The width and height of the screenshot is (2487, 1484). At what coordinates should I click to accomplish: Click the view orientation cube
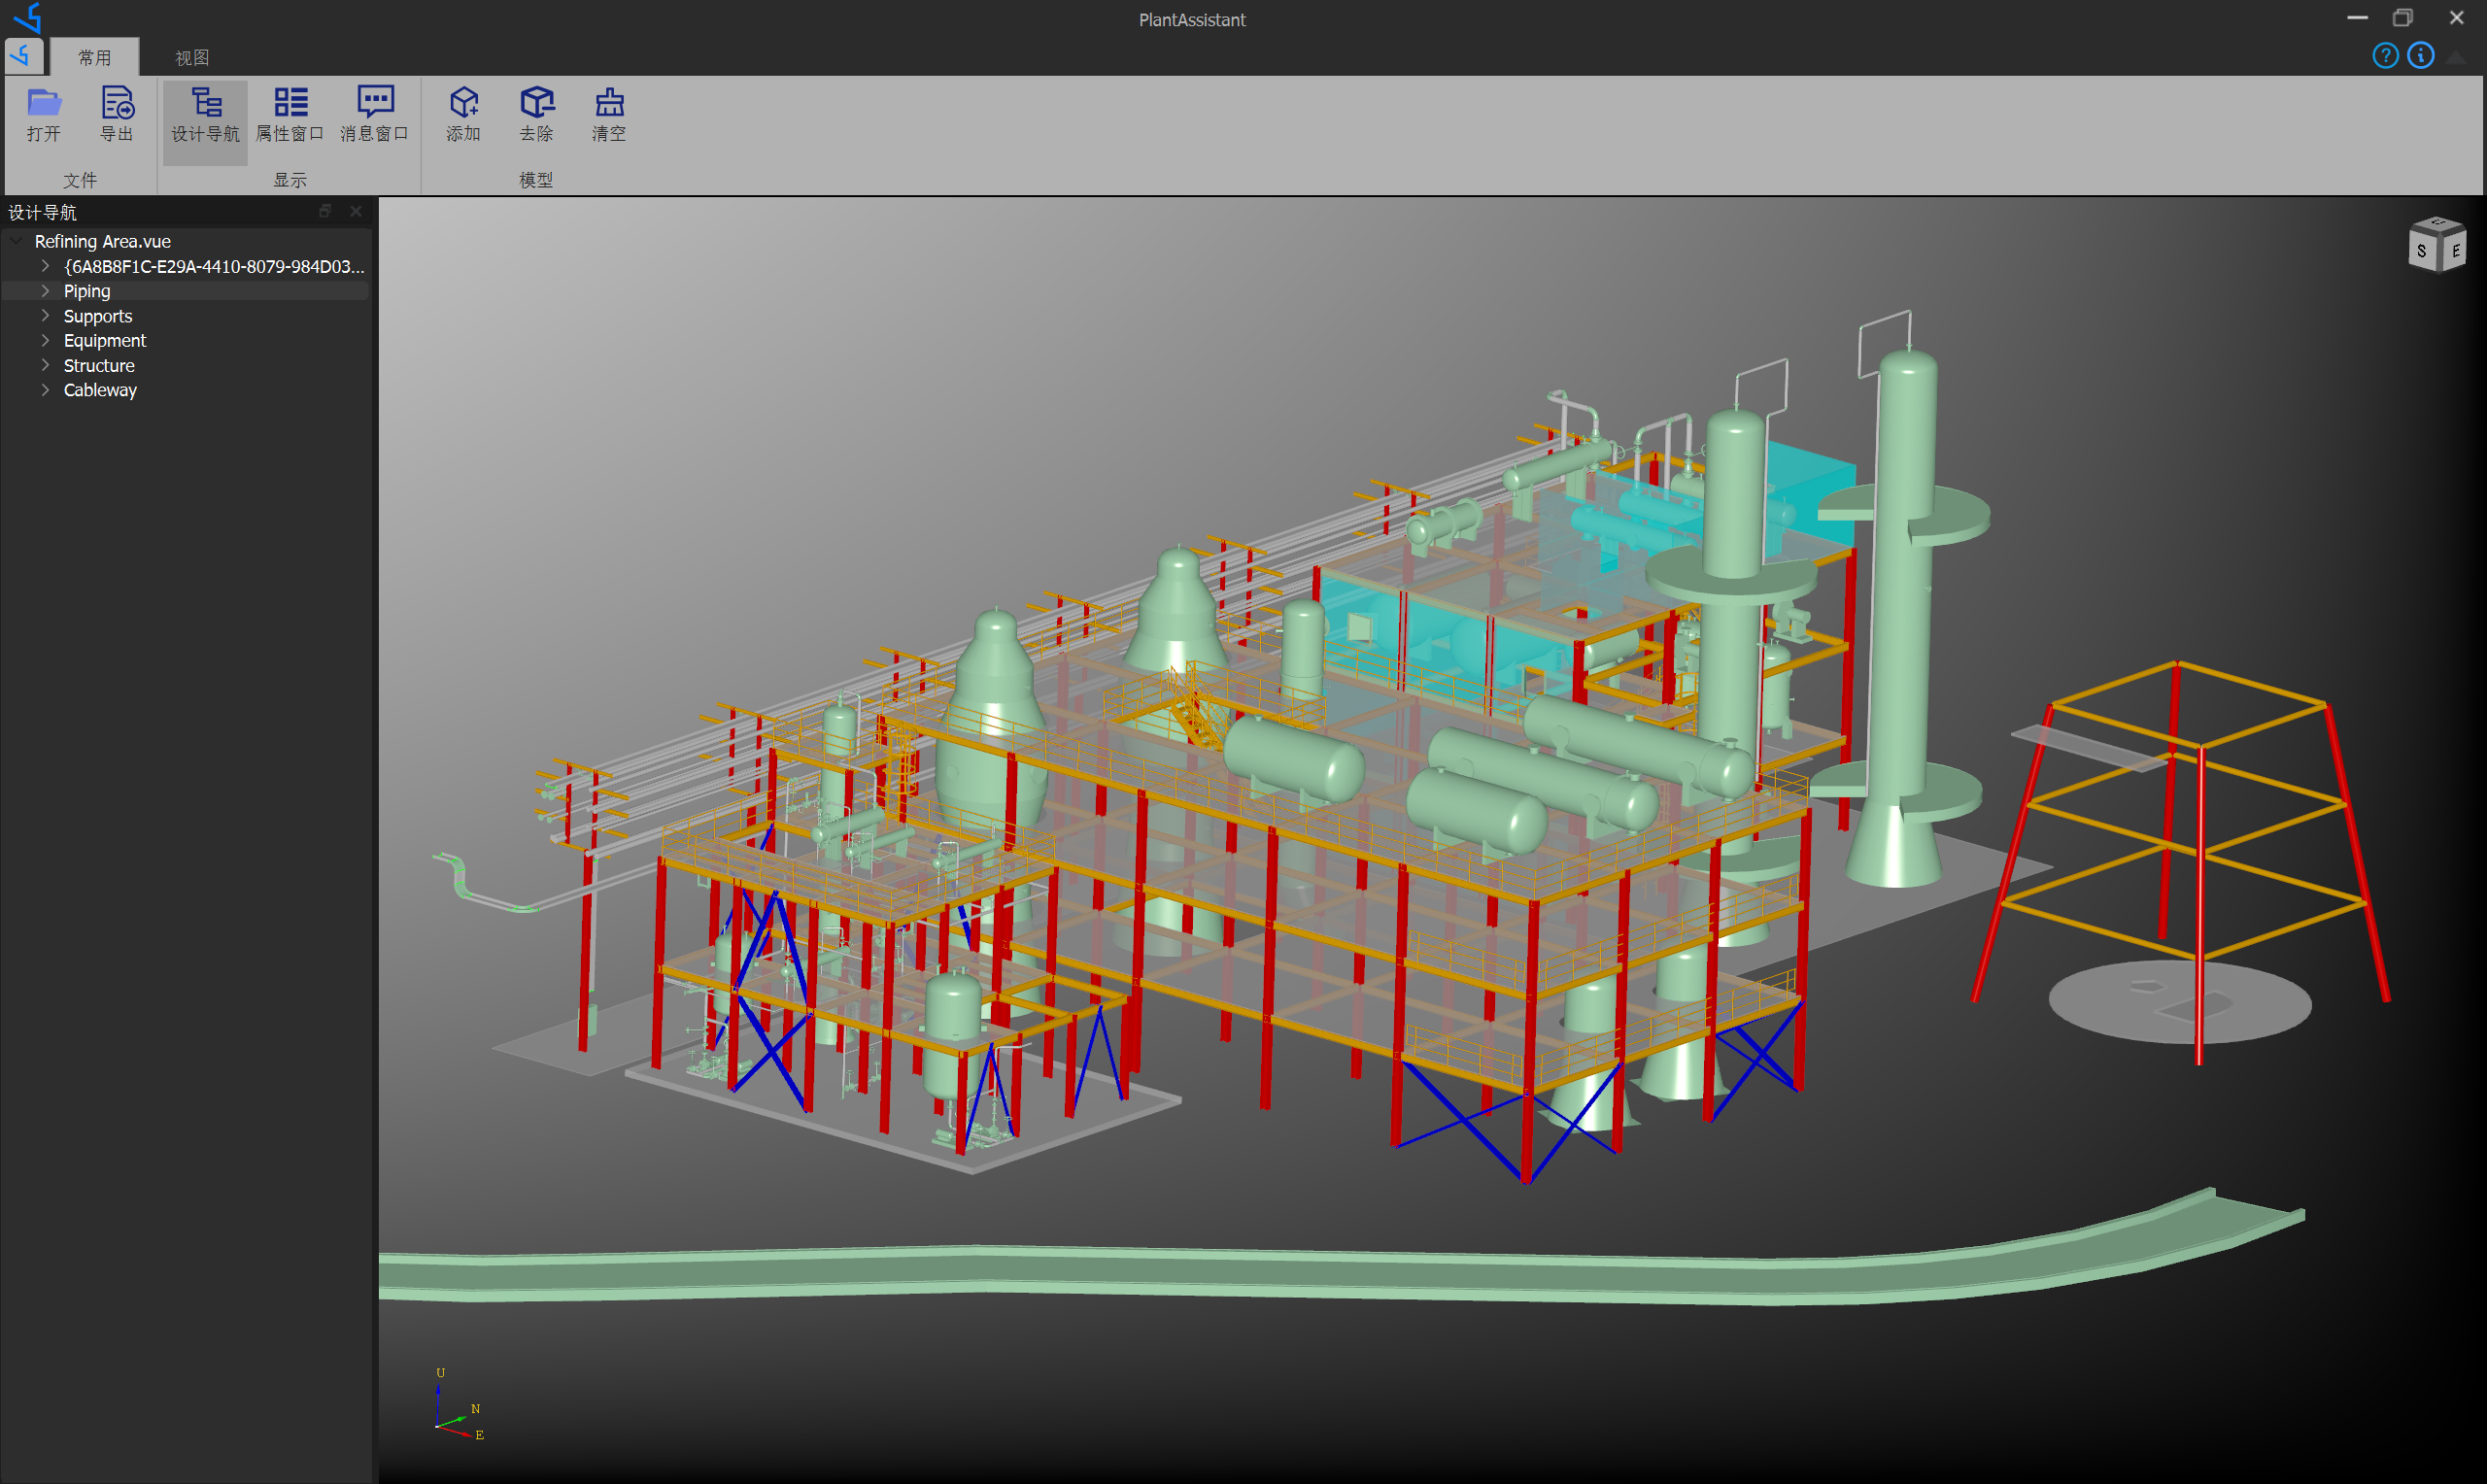[x=2436, y=245]
